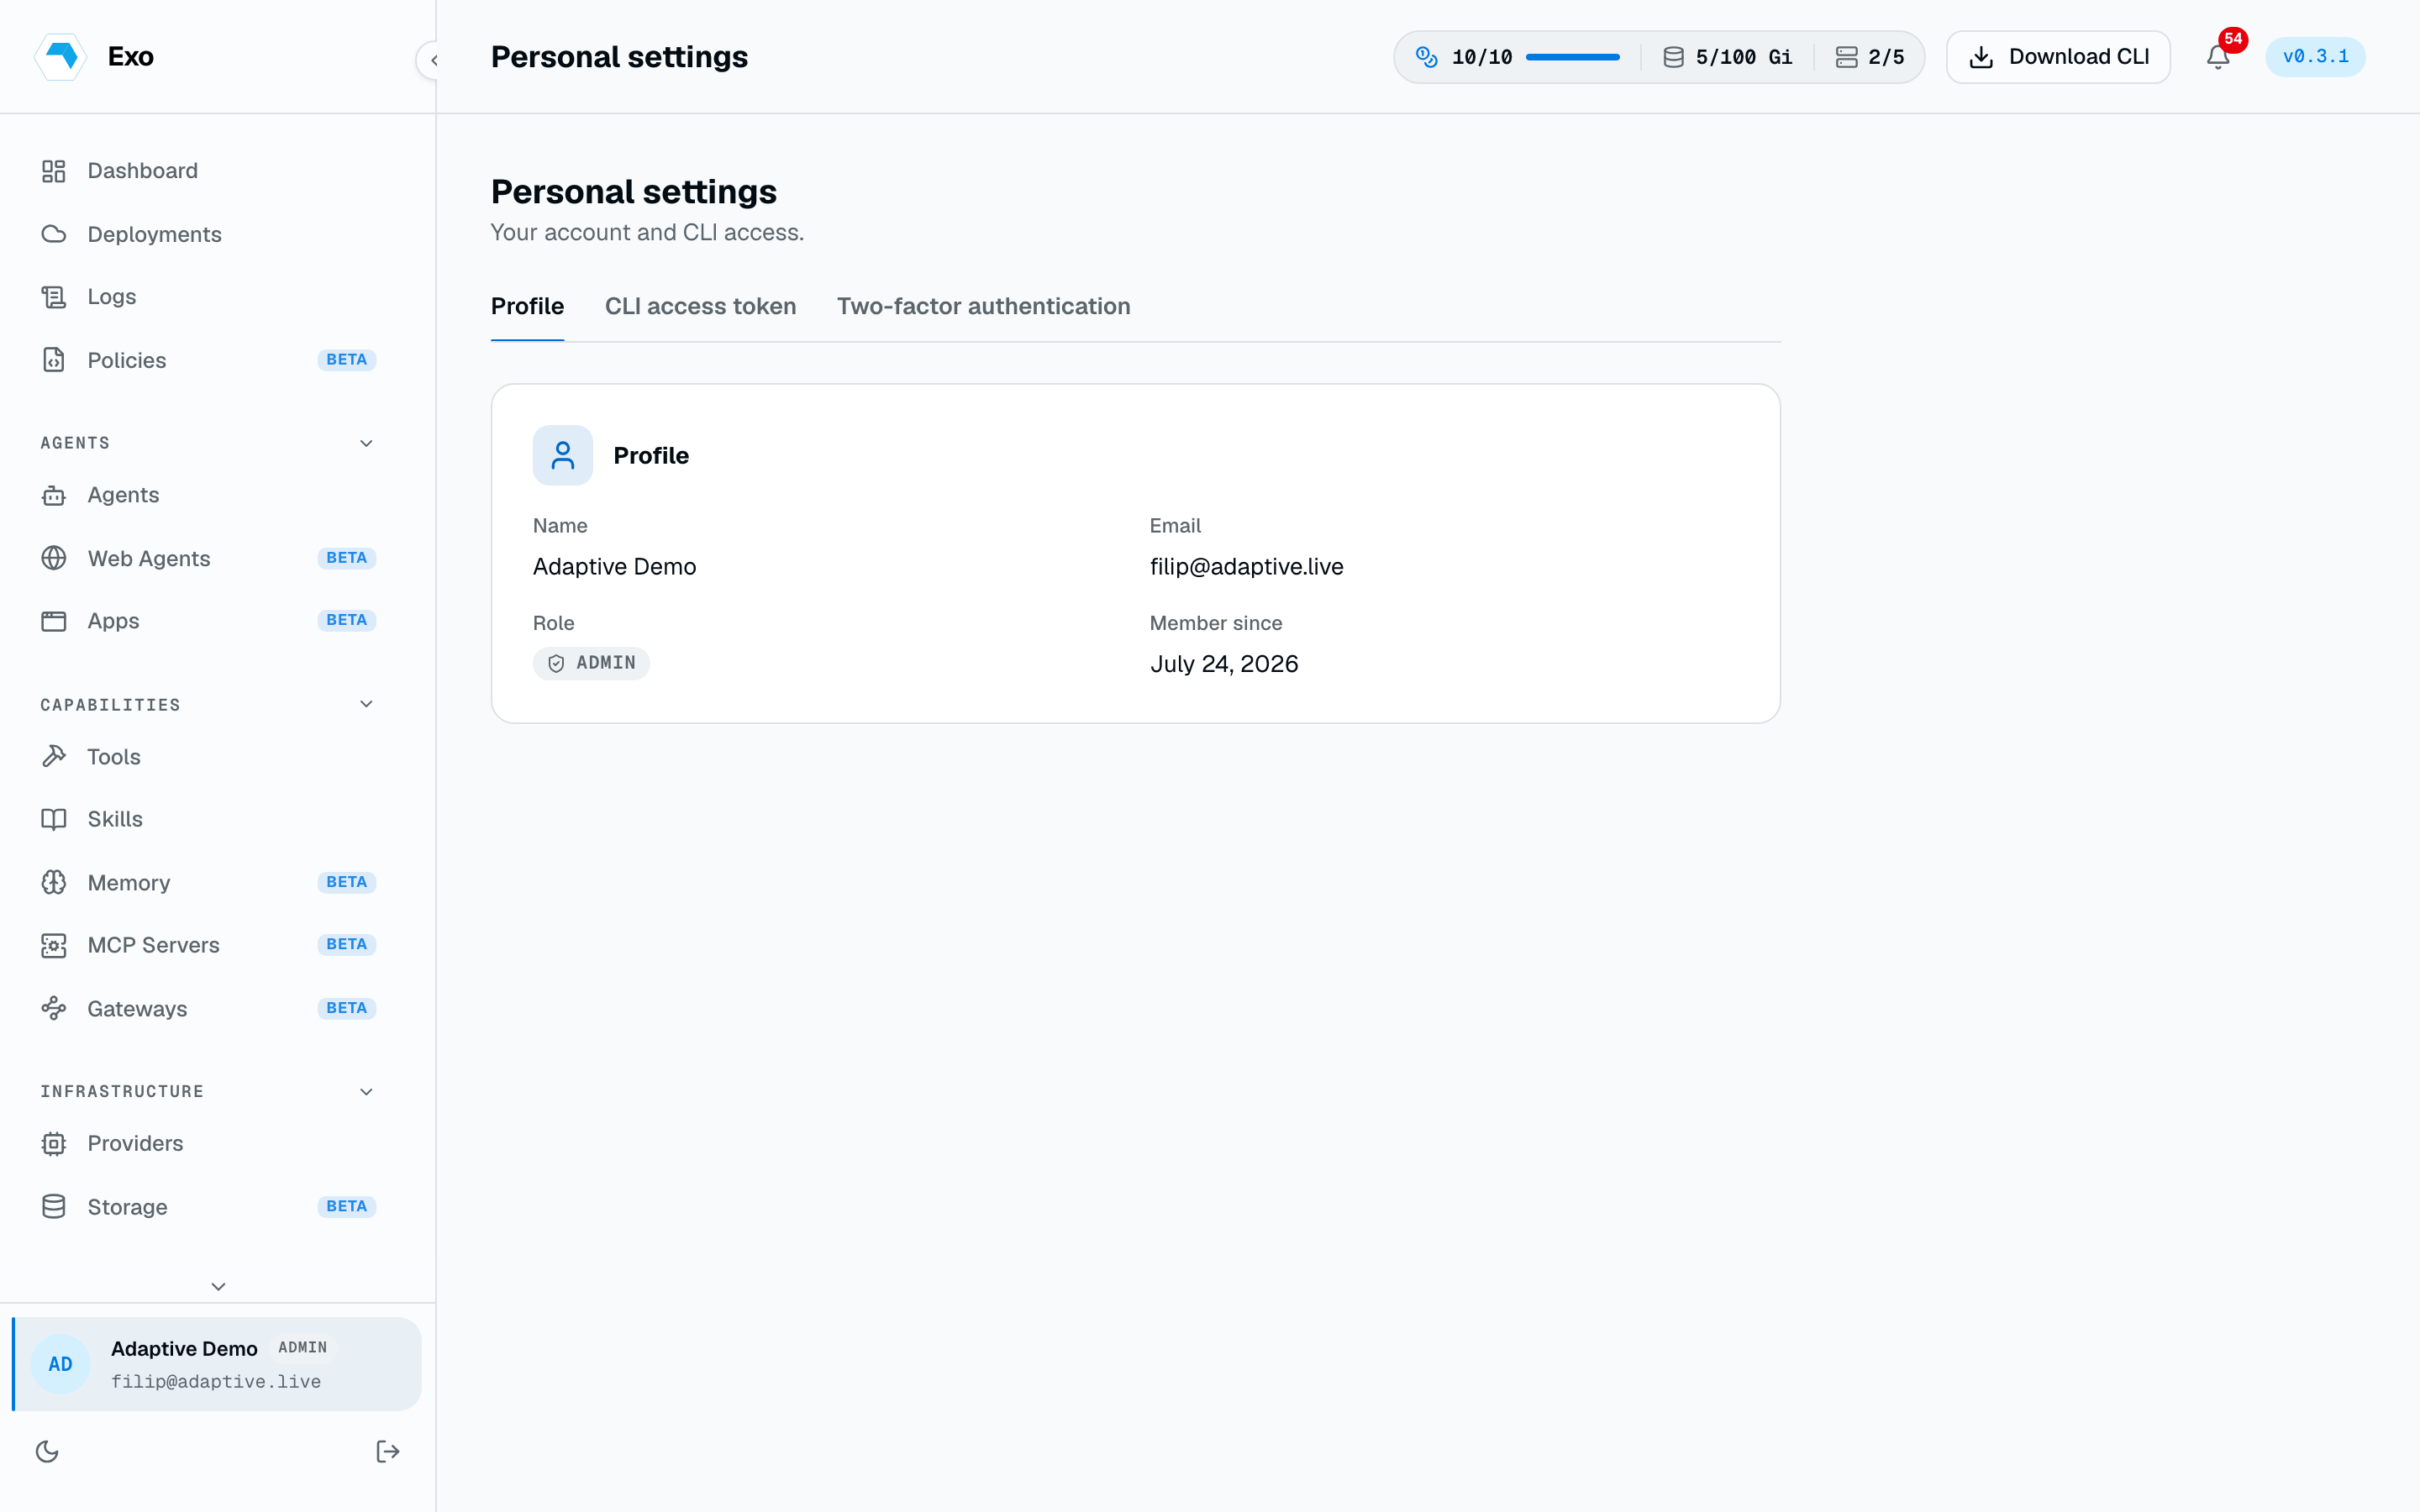Screen dimensions: 2420x1512
Task: Log out using the exit icon
Action: pos(388,1451)
